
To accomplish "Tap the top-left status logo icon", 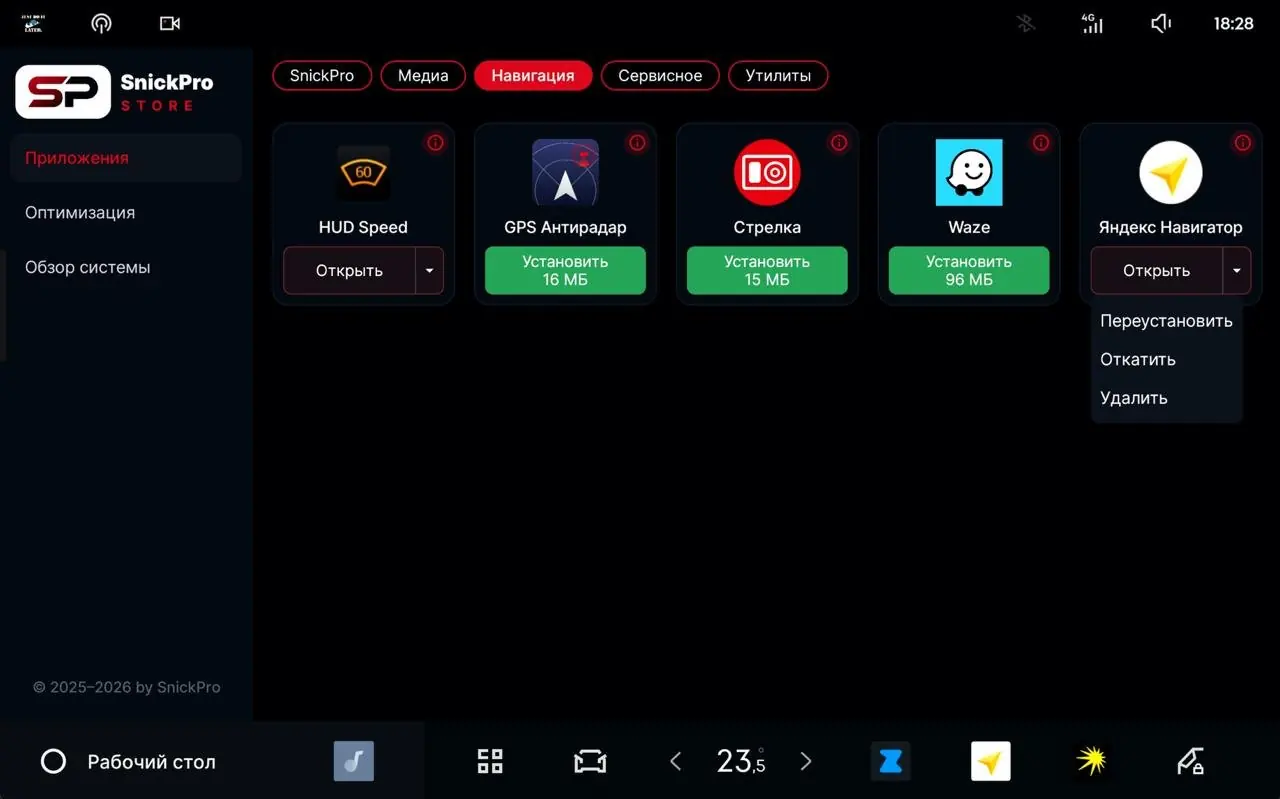I will tap(33, 24).
